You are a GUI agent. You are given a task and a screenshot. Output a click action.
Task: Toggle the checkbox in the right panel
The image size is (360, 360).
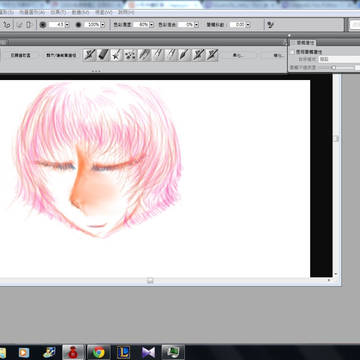click(x=292, y=52)
